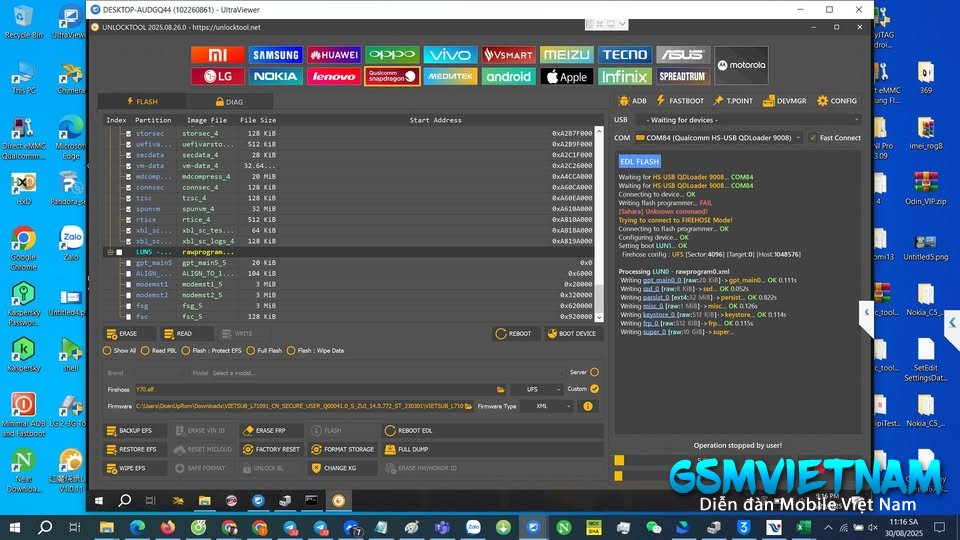Pick the Lenovo brand tile

point(334,77)
